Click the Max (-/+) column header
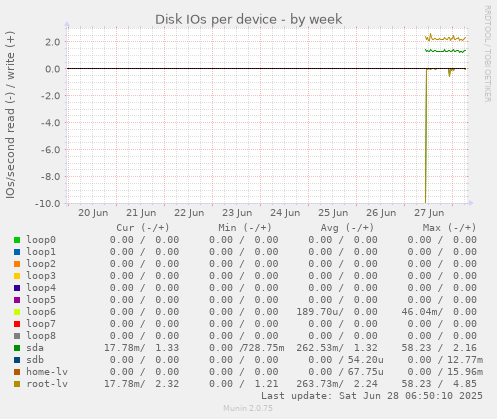 point(449,228)
